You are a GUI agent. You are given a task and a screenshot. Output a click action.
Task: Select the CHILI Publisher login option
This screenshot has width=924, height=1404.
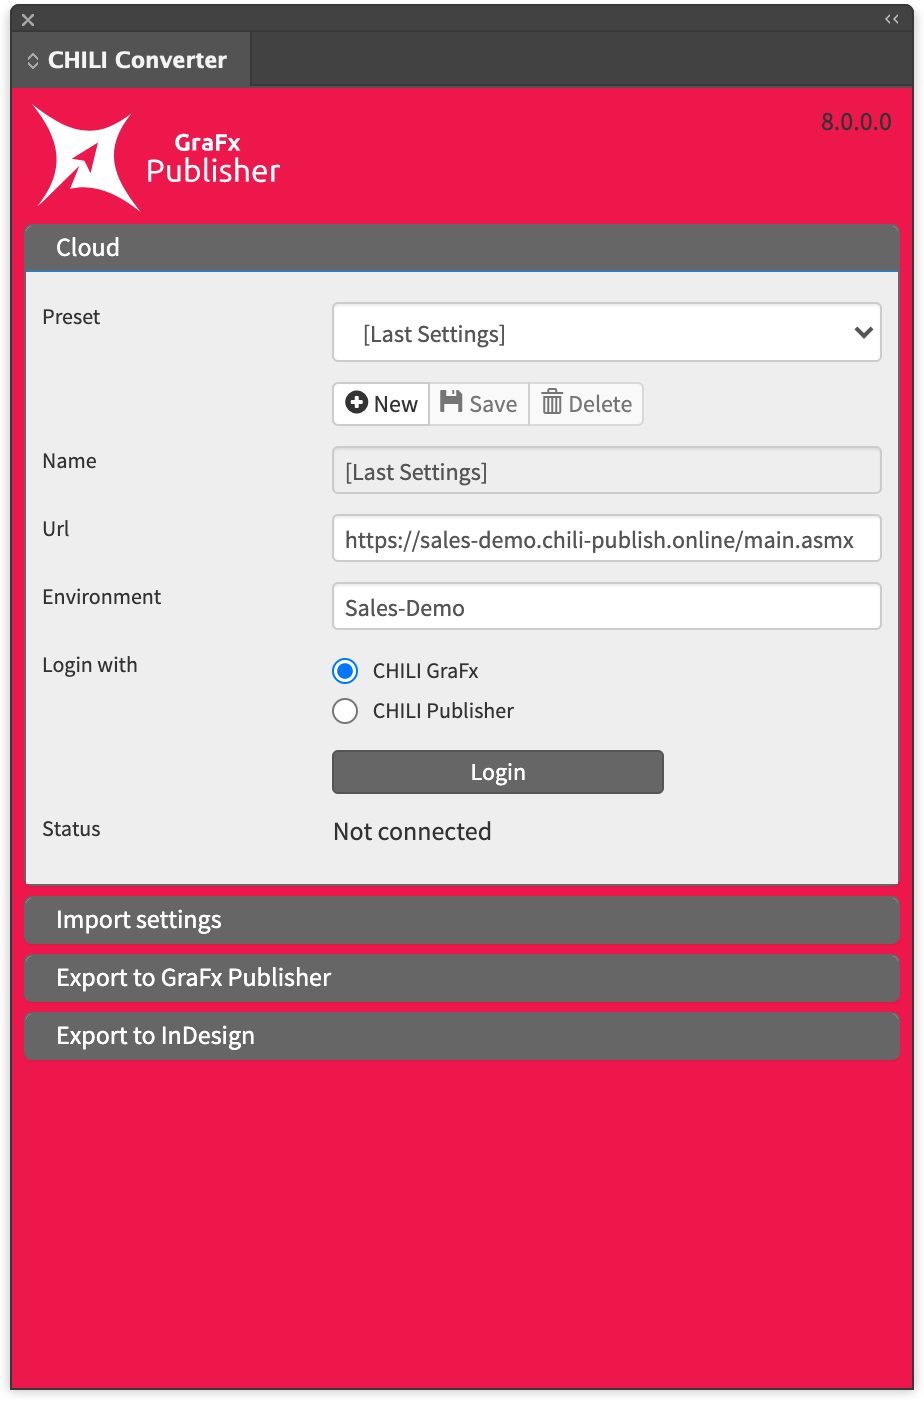tap(345, 711)
